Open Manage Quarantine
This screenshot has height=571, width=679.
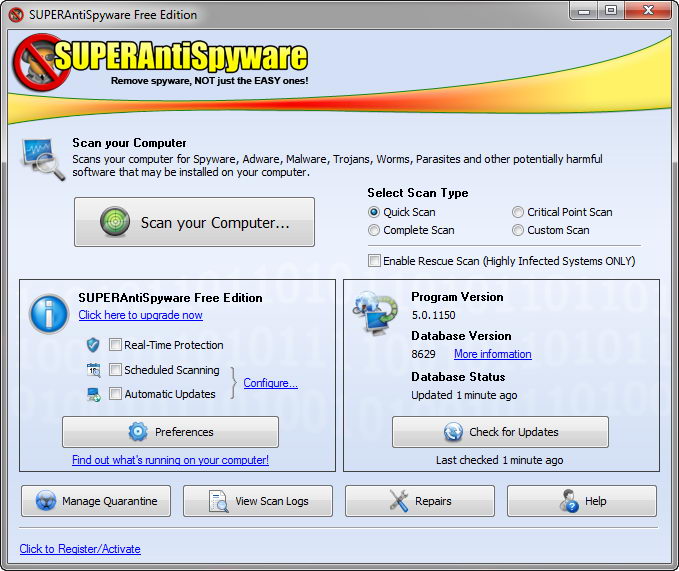(x=96, y=501)
